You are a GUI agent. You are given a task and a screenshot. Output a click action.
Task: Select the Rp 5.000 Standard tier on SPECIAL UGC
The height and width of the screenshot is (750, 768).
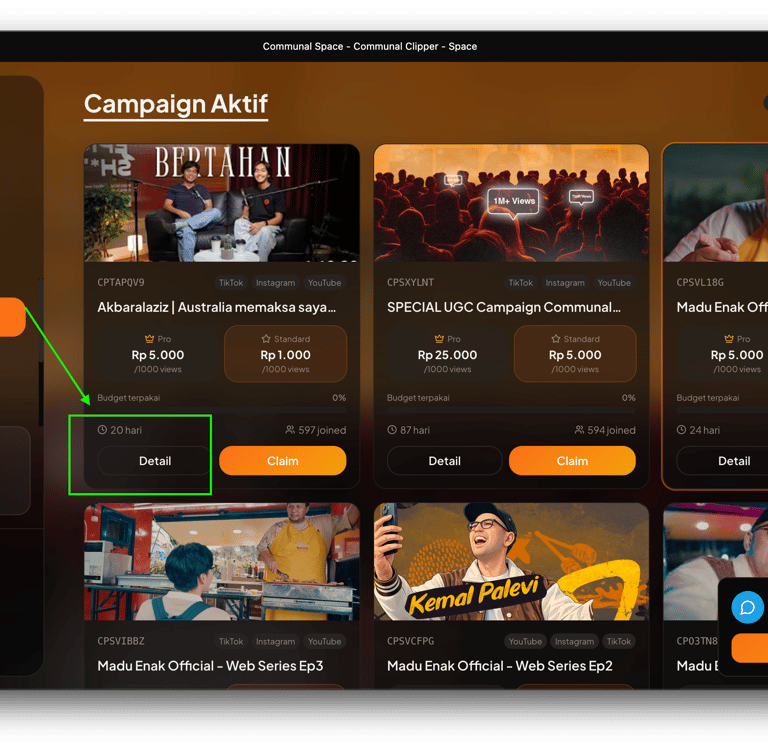[x=575, y=354]
